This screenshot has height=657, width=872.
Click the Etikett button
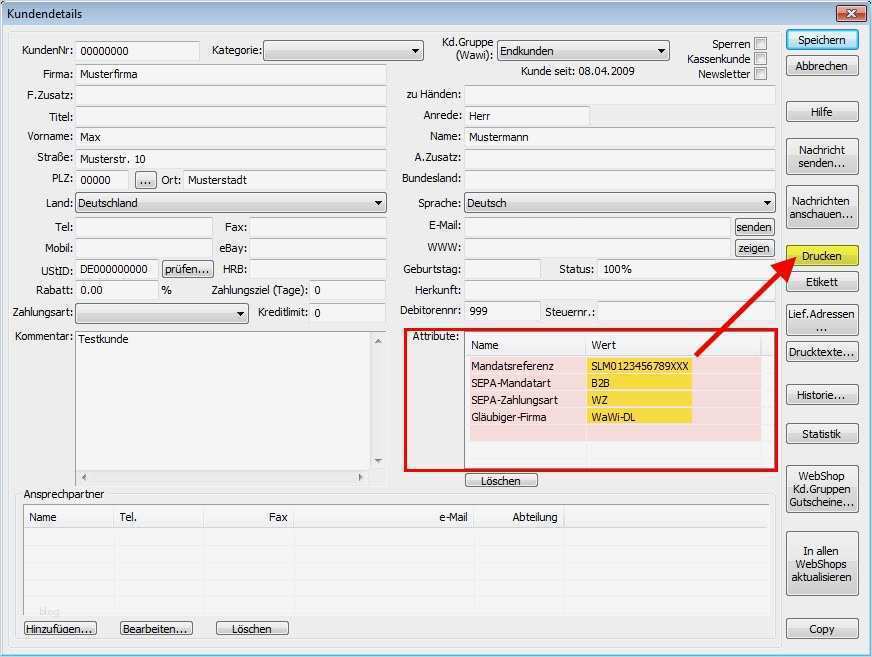822,282
